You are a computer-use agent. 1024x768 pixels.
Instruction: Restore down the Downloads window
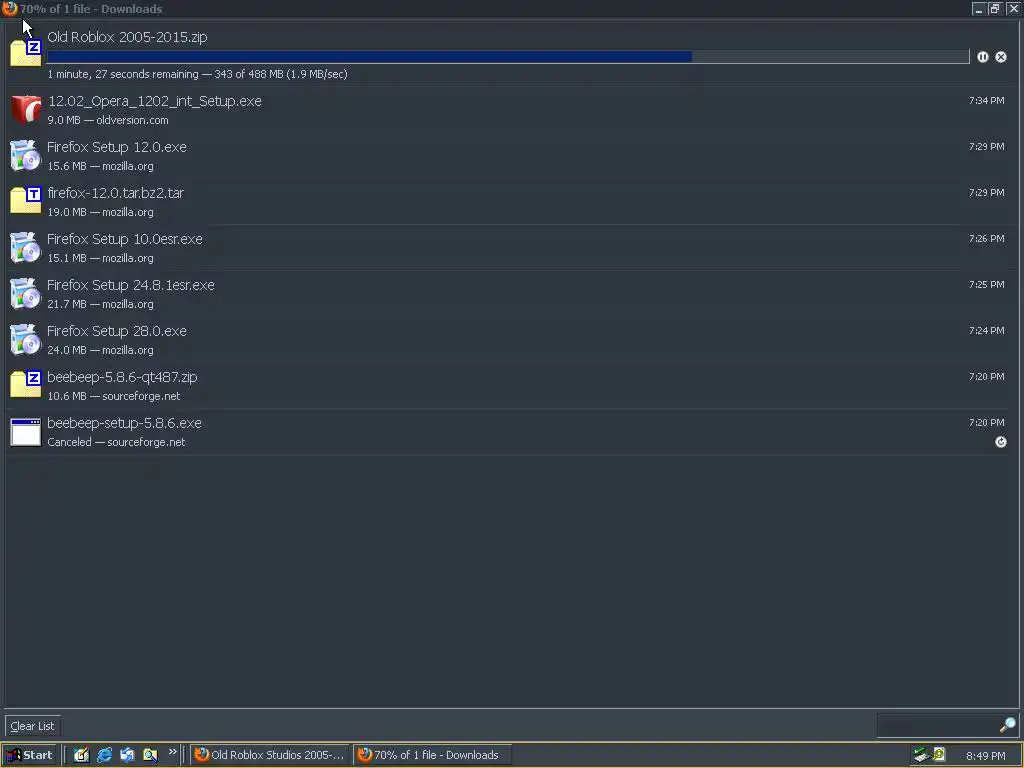pyautogui.click(x=995, y=8)
